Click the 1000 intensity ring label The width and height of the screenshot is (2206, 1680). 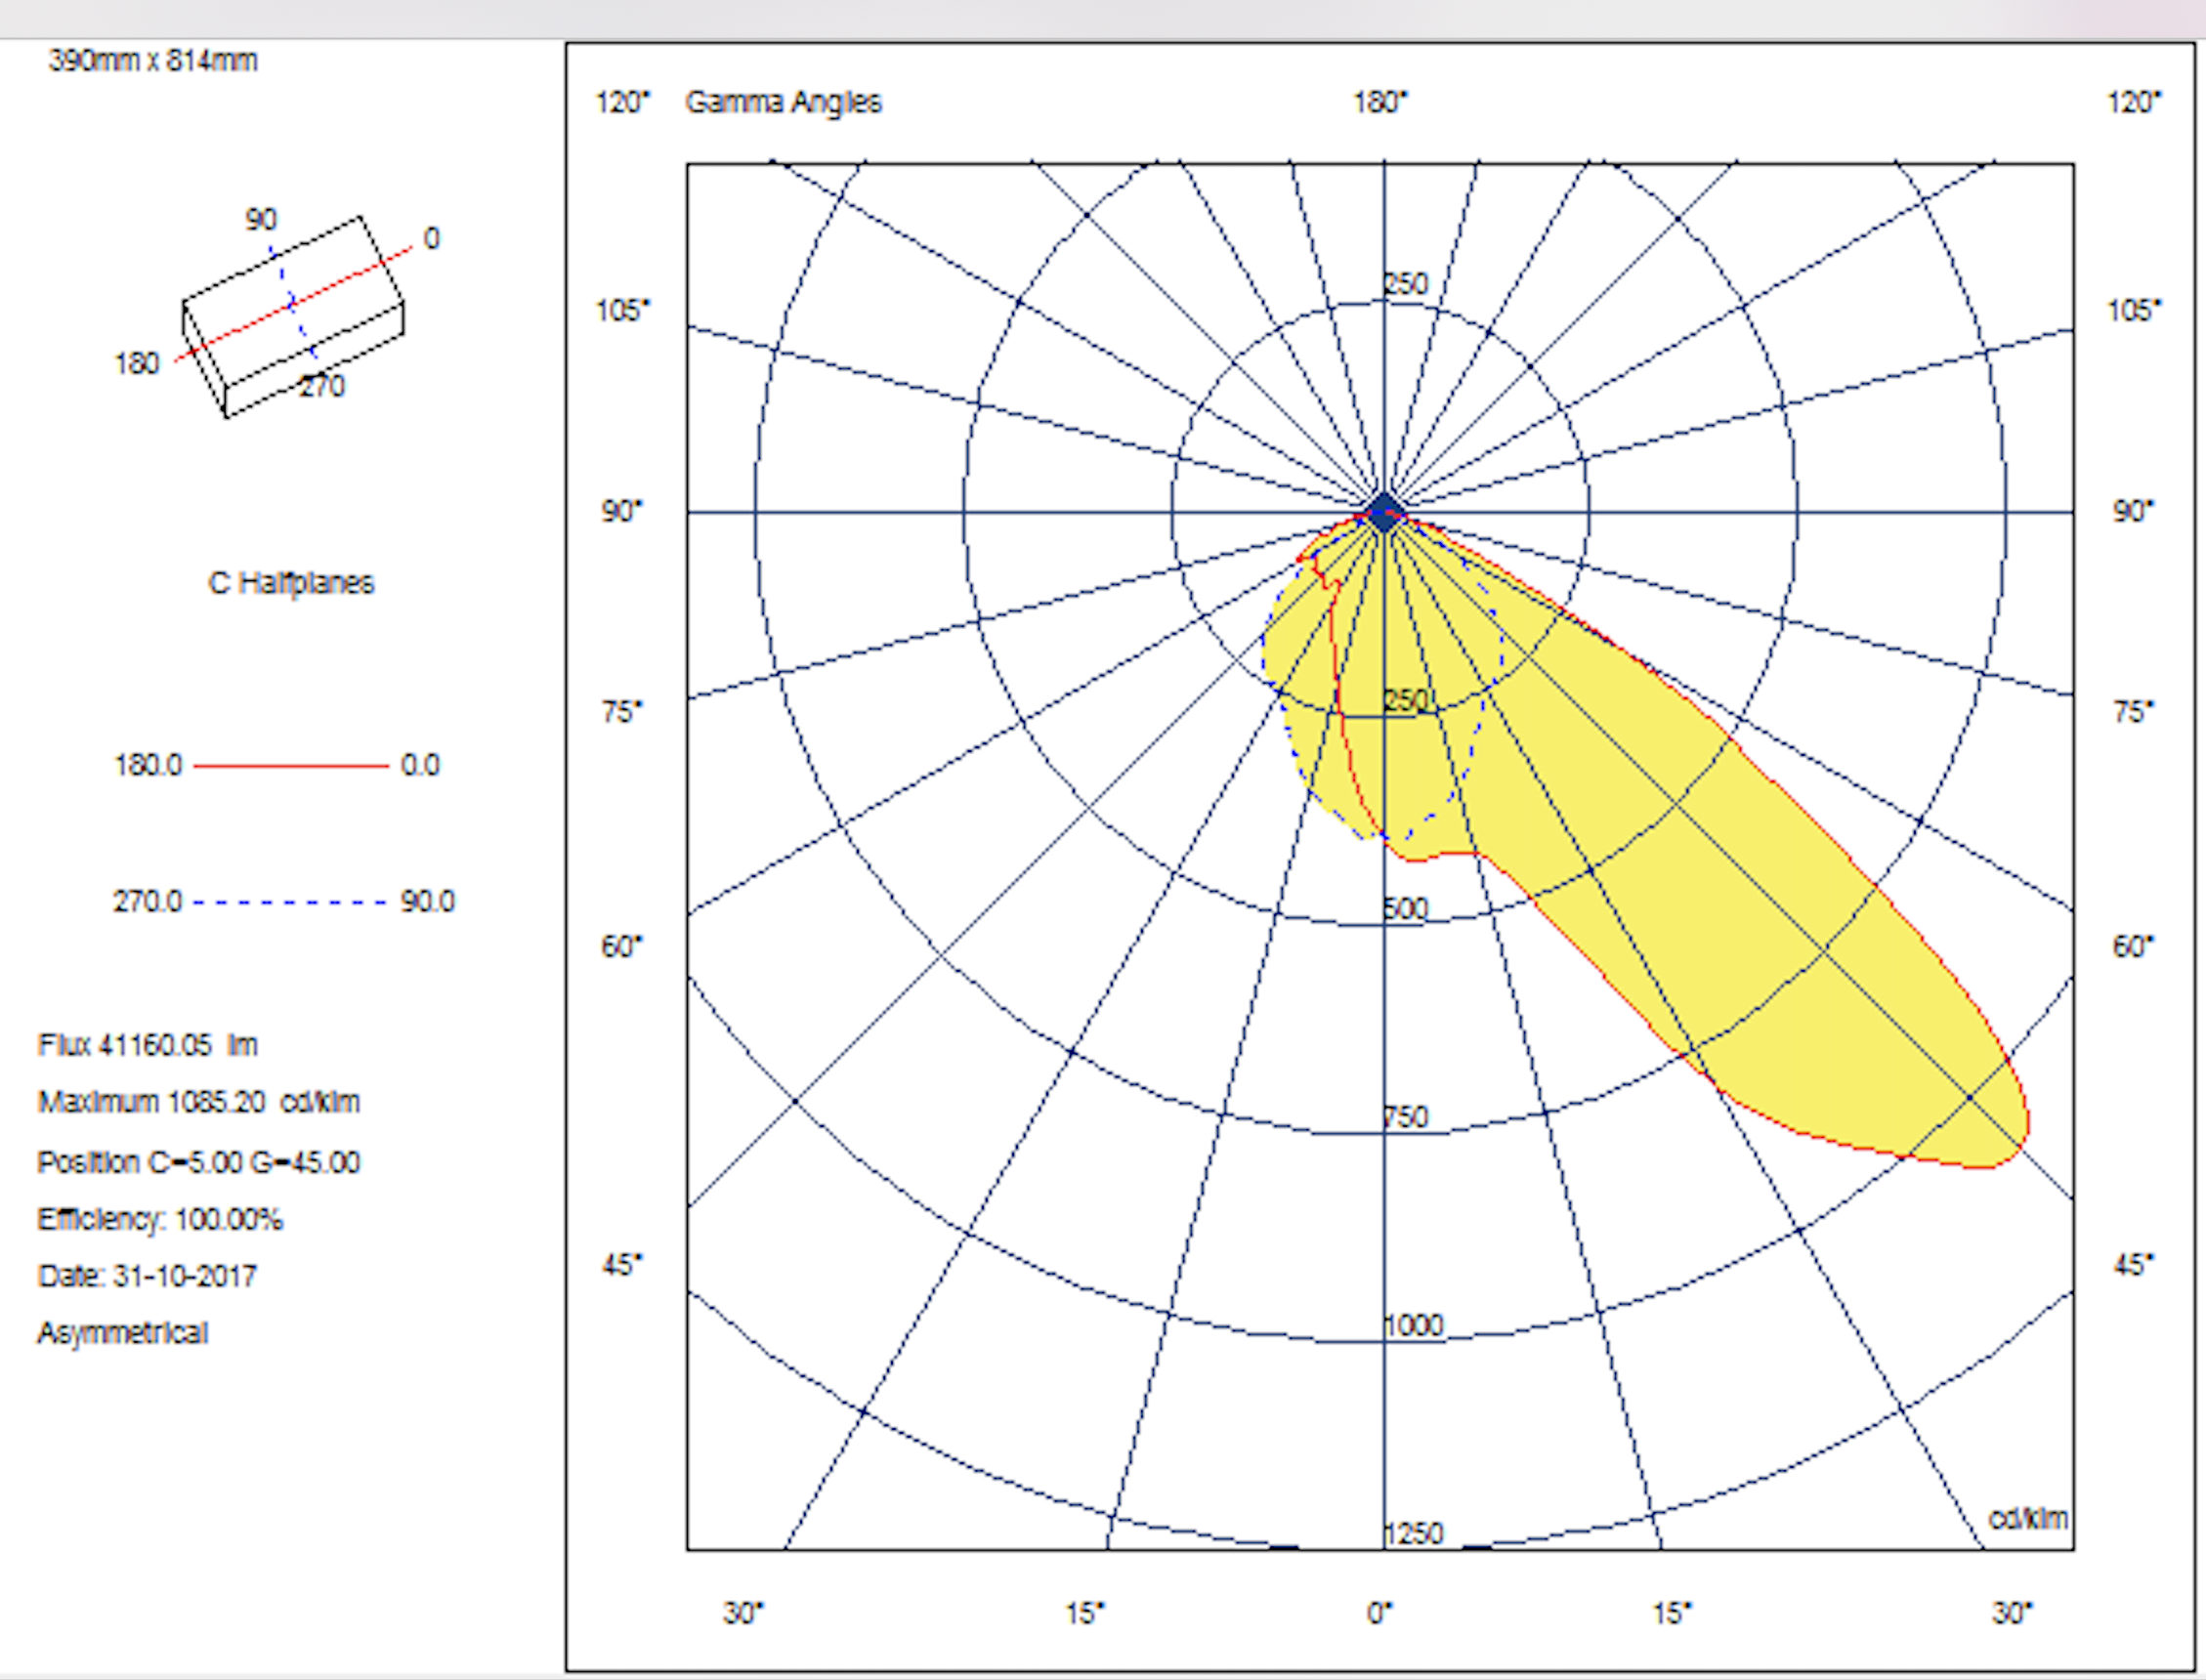click(1414, 1326)
